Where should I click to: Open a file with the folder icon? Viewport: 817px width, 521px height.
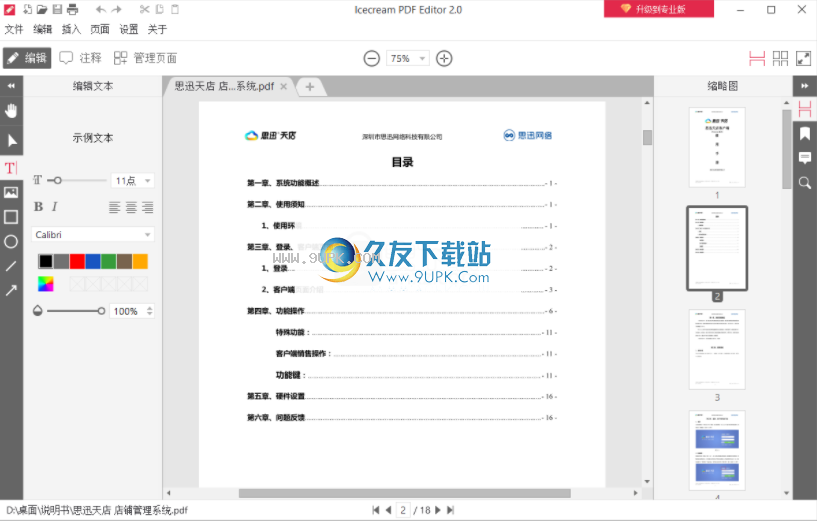pyautogui.click(x=42, y=9)
